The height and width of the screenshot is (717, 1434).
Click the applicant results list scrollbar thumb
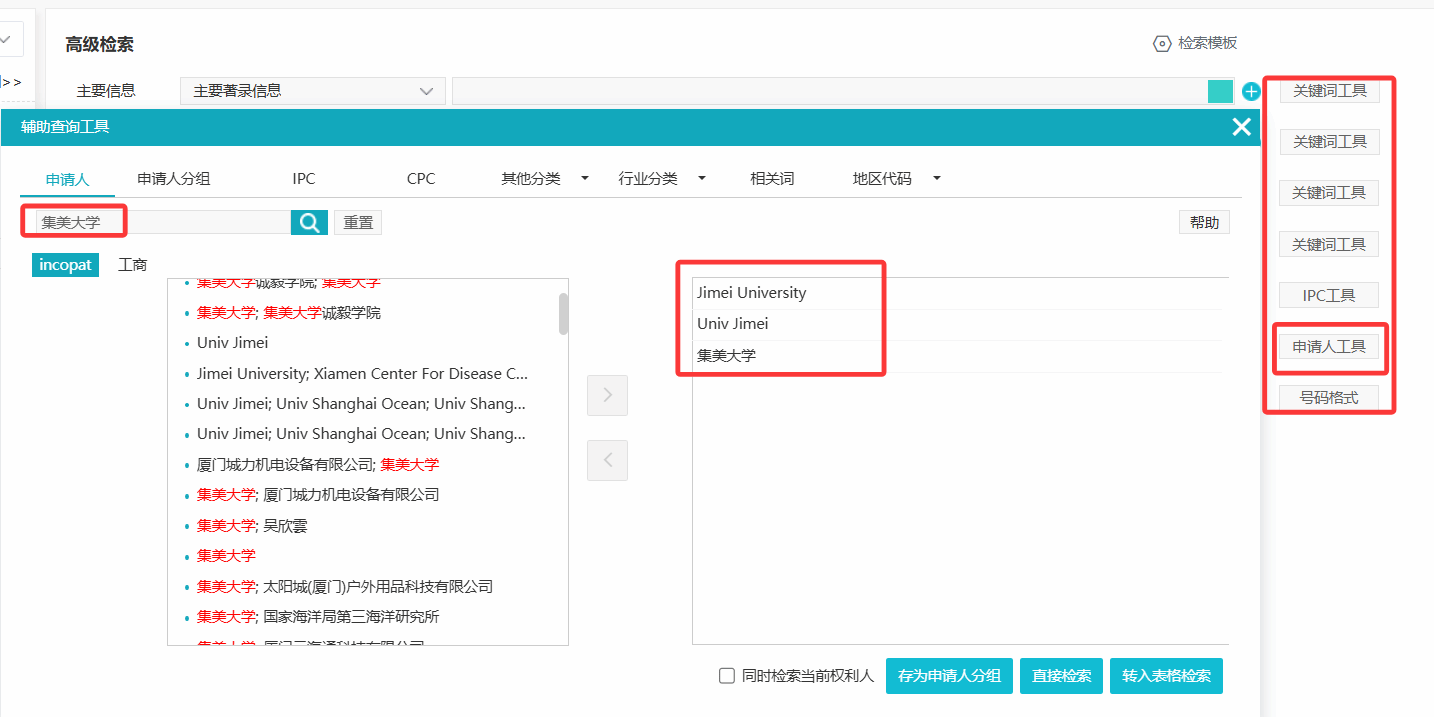tap(563, 313)
